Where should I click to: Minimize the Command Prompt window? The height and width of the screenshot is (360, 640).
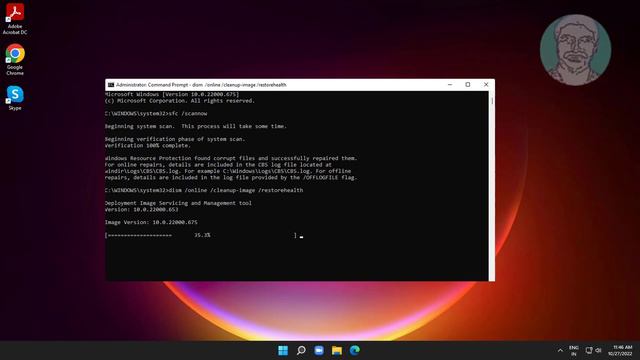pyautogui.click(x=450, y=85)
